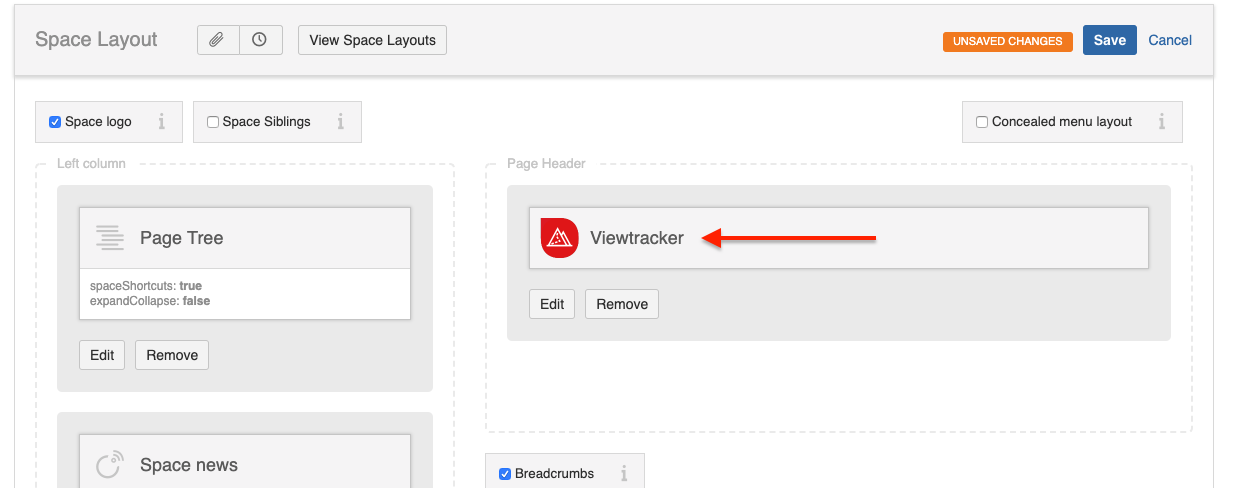Click the Page Tree module icon
1247x488 pixels.
coord(110,238)
